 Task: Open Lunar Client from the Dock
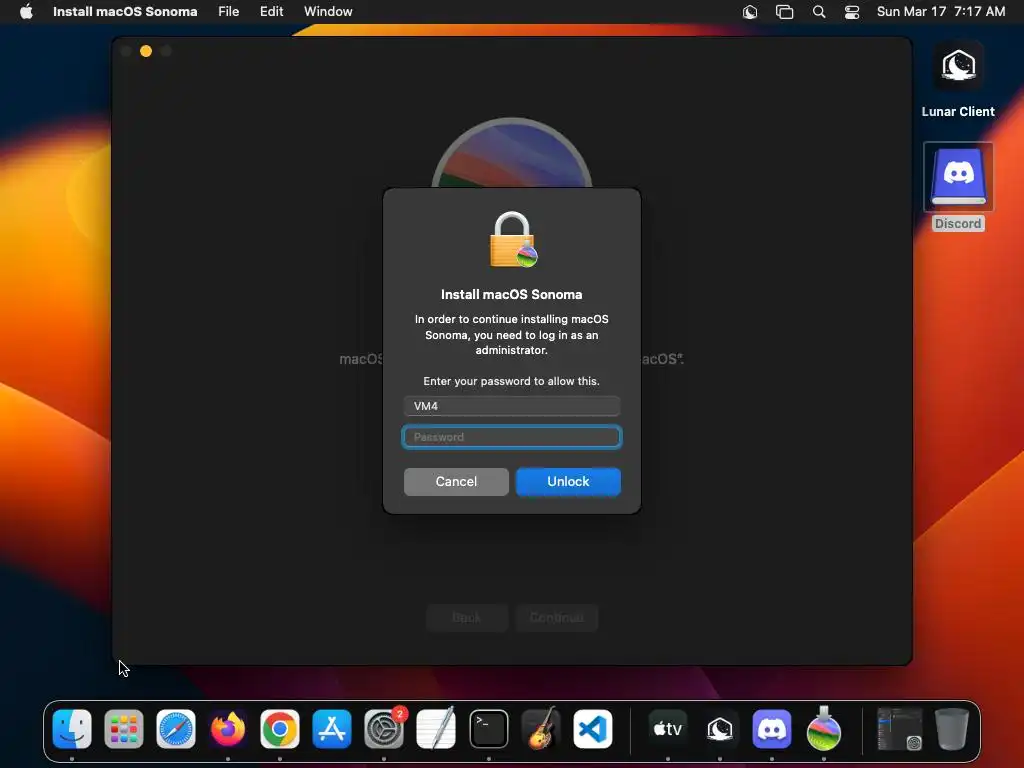720,729
